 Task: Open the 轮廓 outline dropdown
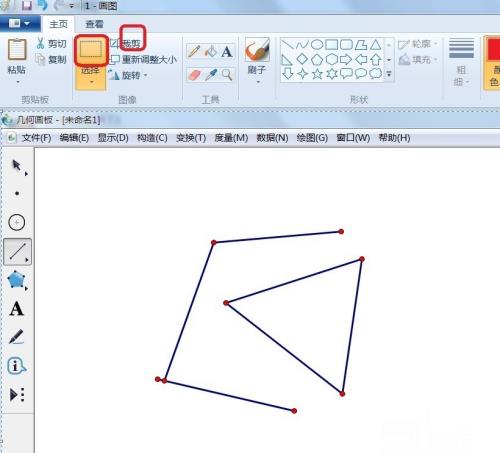(418, 44)
